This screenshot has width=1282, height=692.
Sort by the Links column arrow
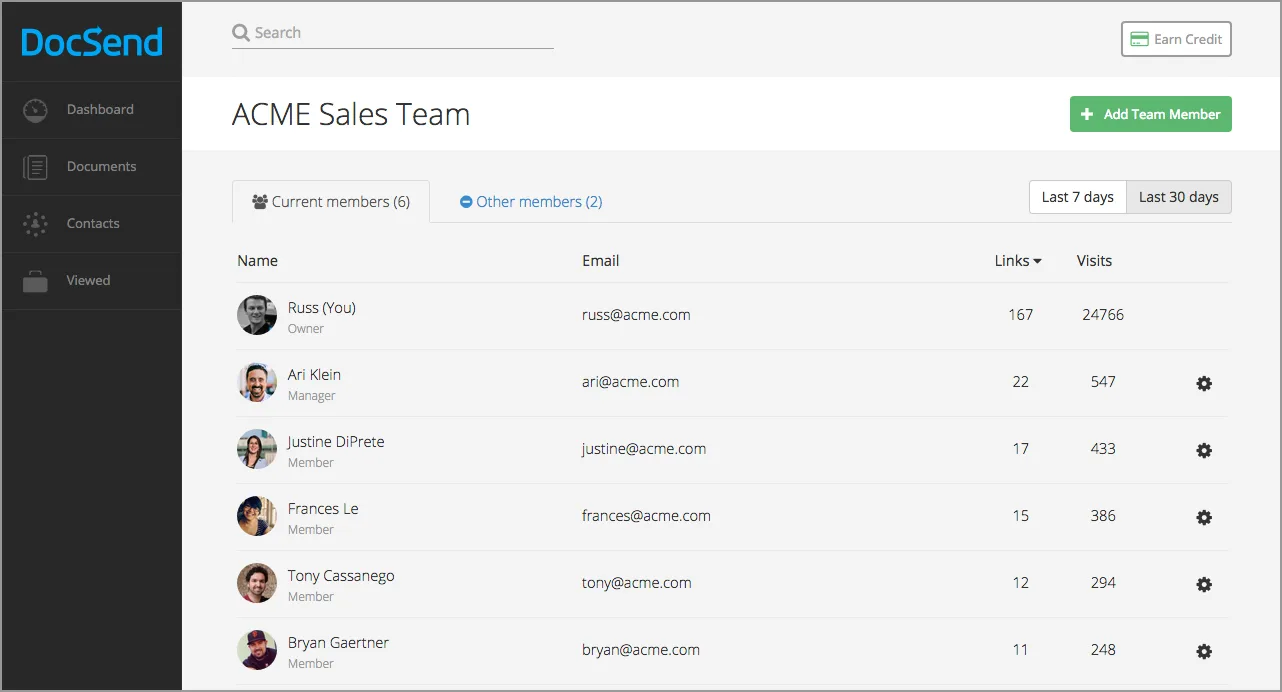tap(1037, 261)
